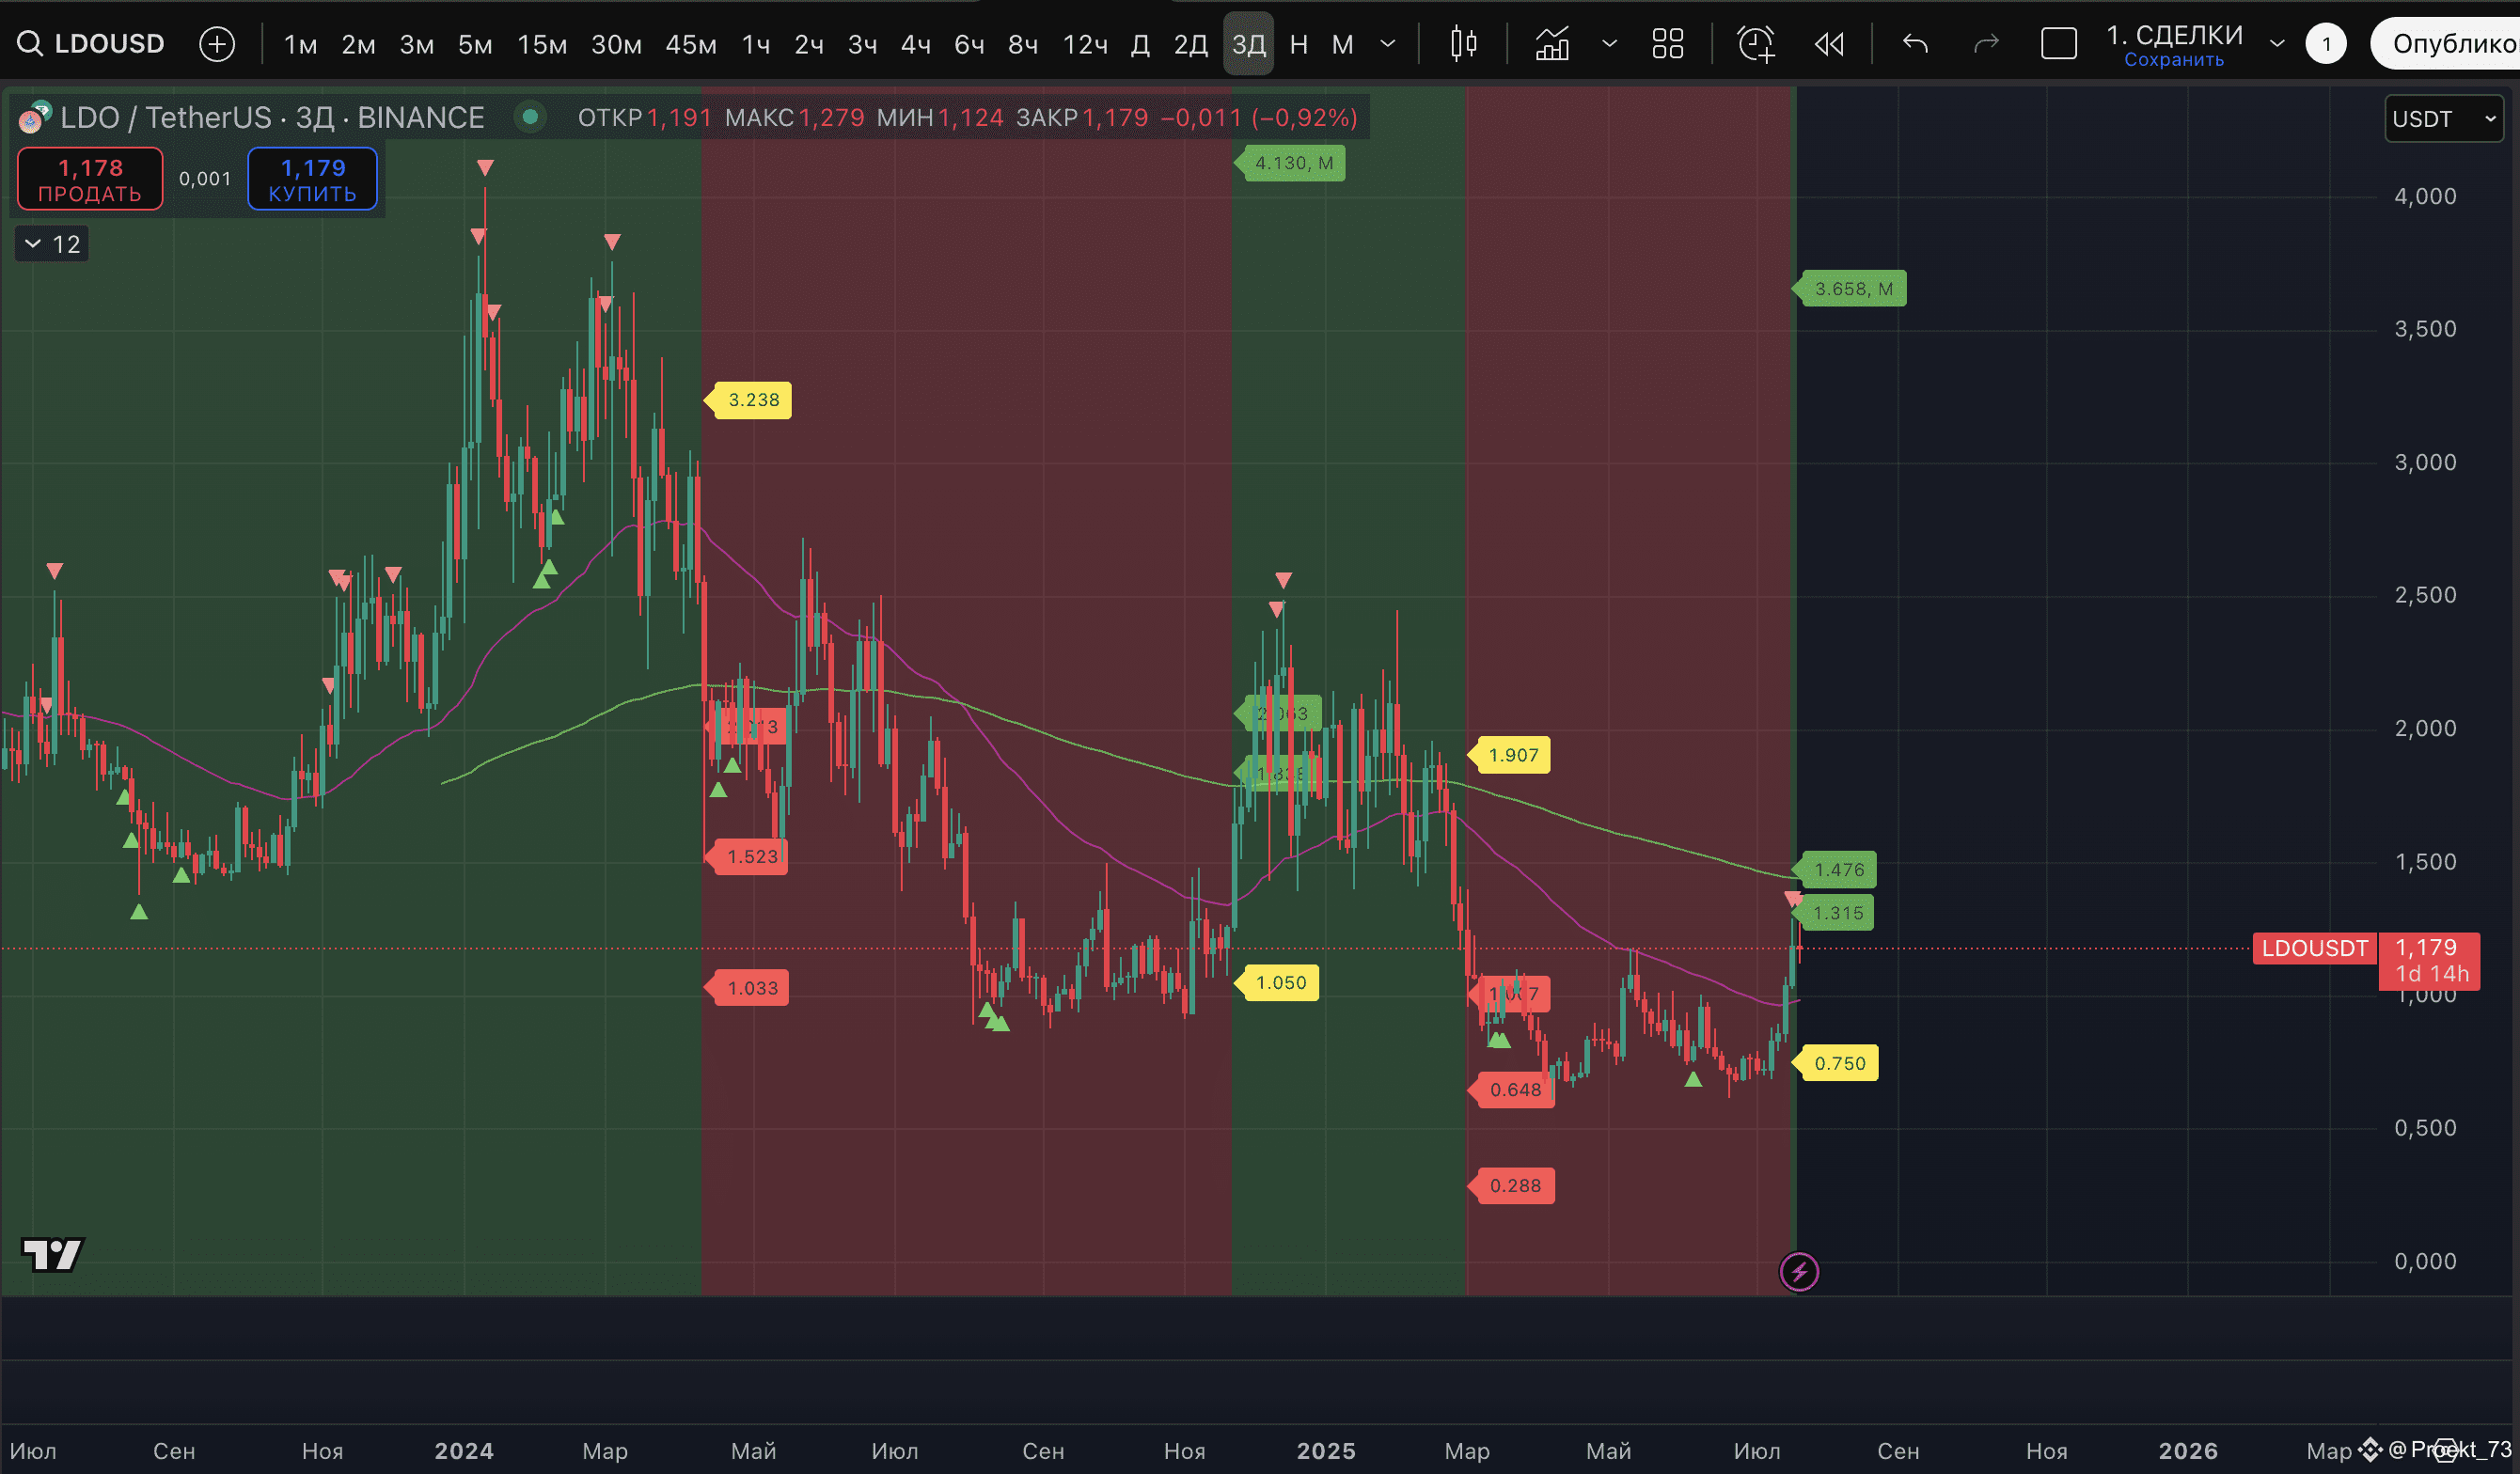This screenshot has height=1474, width=2520.
Task: Expand more timeframes dropdown arrow
Action: 1388,44
